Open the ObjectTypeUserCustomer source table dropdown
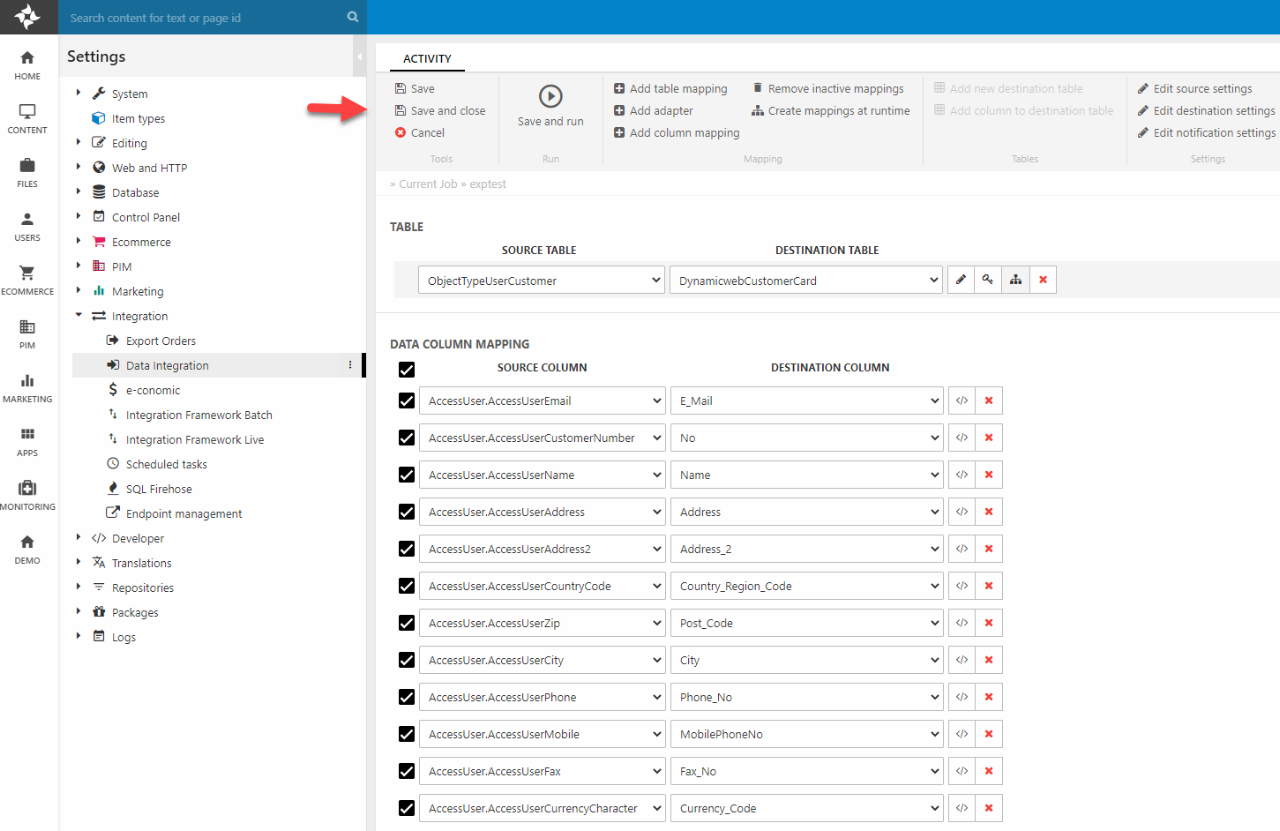1280x831 pixels. coord(541,281)
